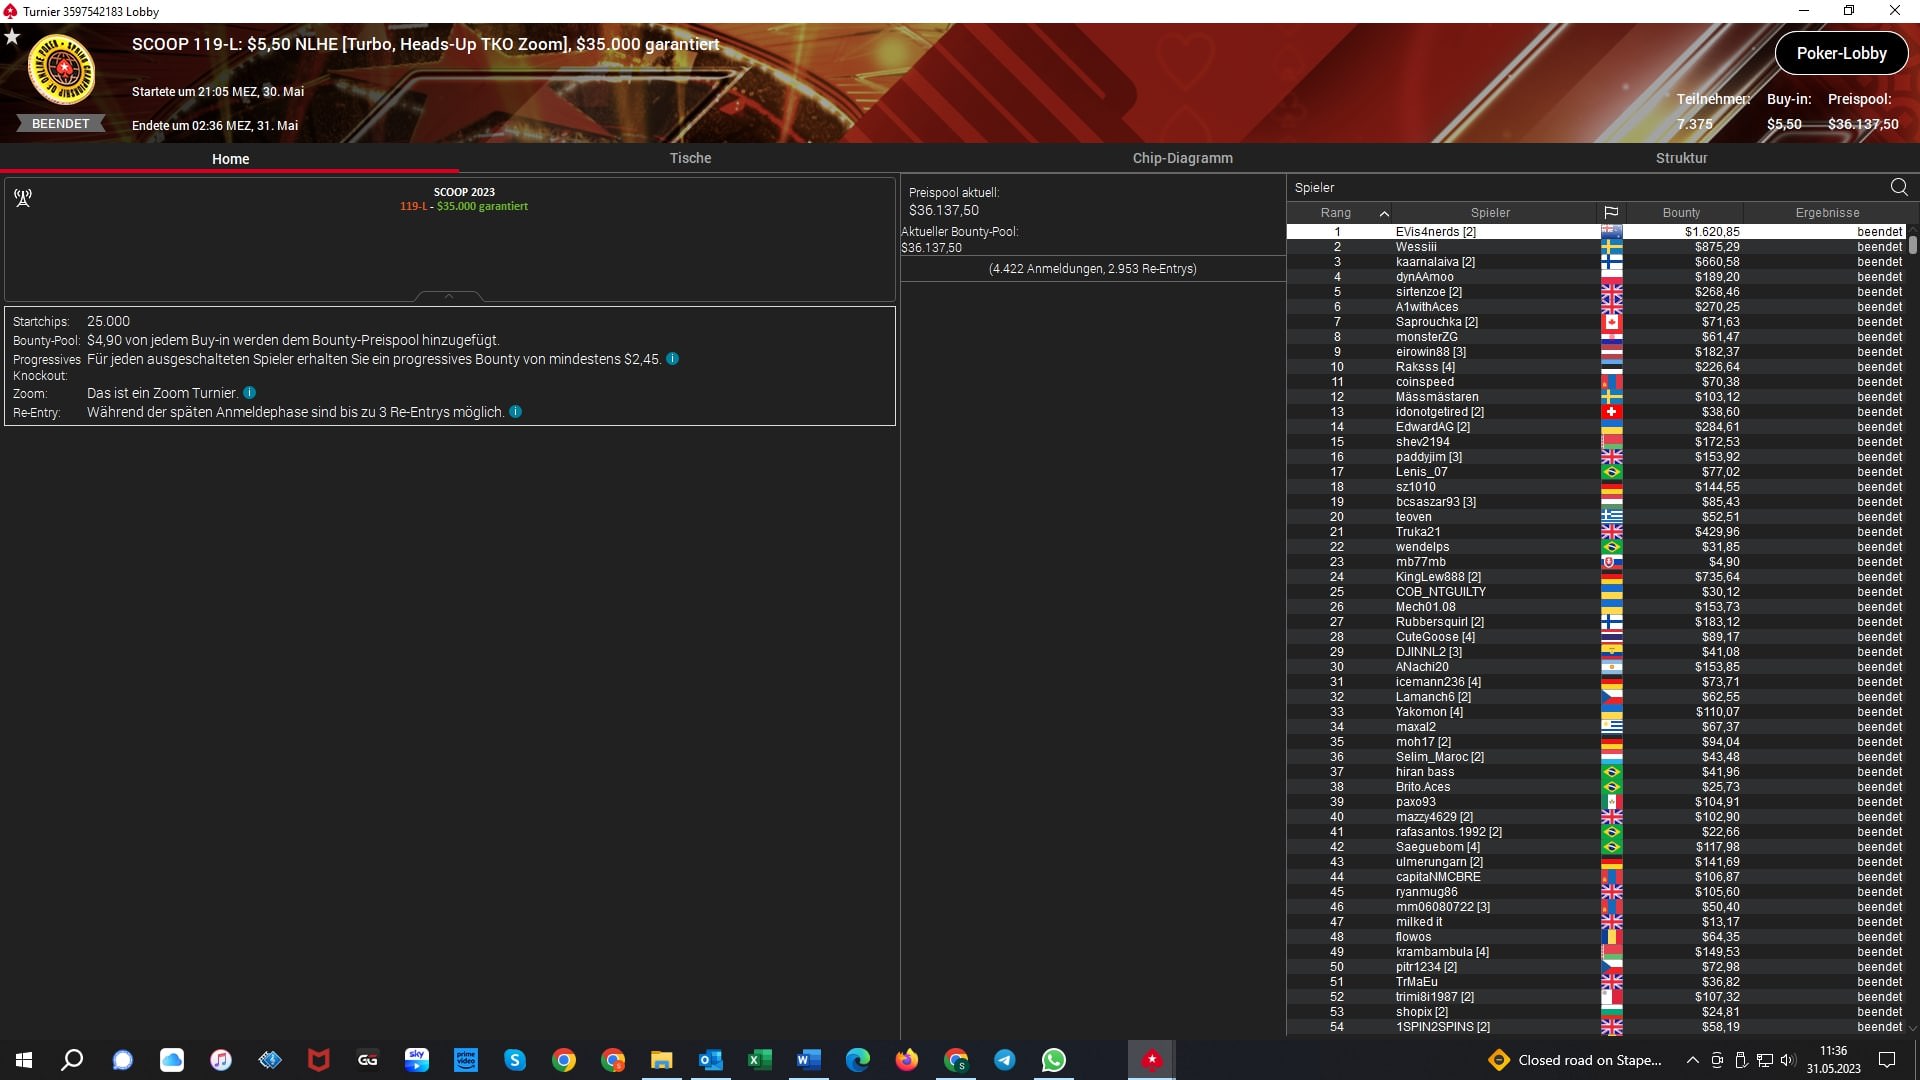Open iCloud from the taskbar
The image size is (1920, 1080).
coord(172,1060)
